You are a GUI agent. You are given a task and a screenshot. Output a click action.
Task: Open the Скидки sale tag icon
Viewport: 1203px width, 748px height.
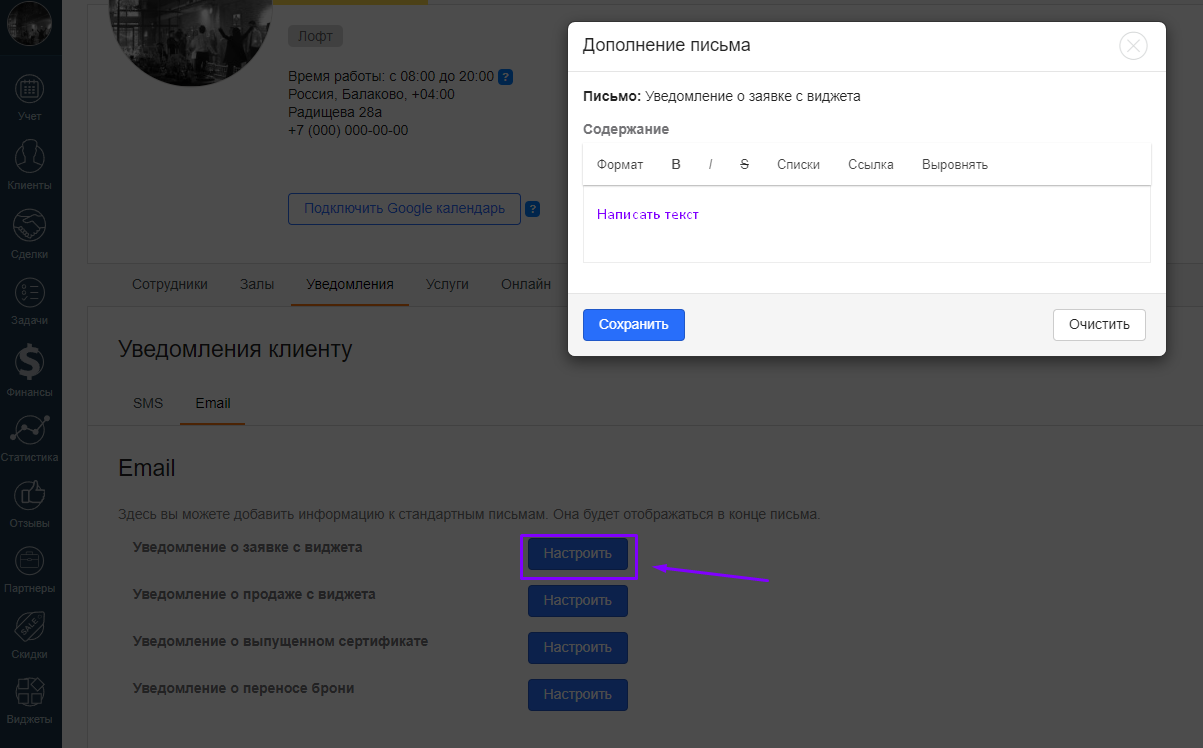click(30, 627)
